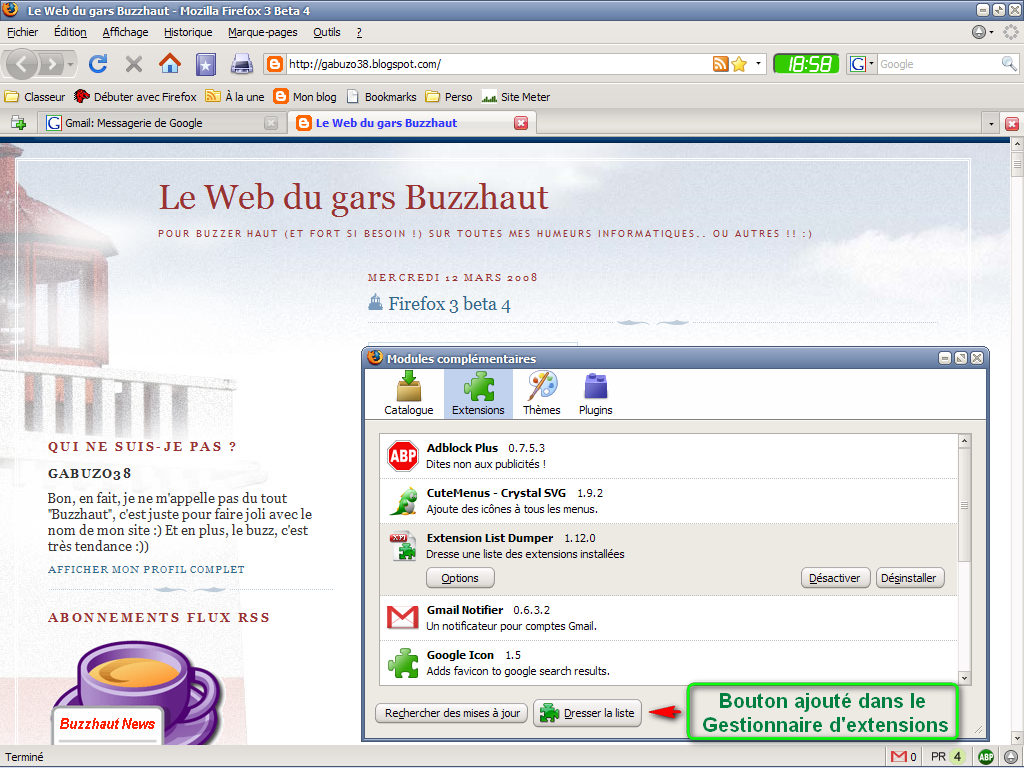This screenshot has width=1024, height=768.
Task: Select the Le Web du gars Buzzhaut tab
Action: [411, 123]
